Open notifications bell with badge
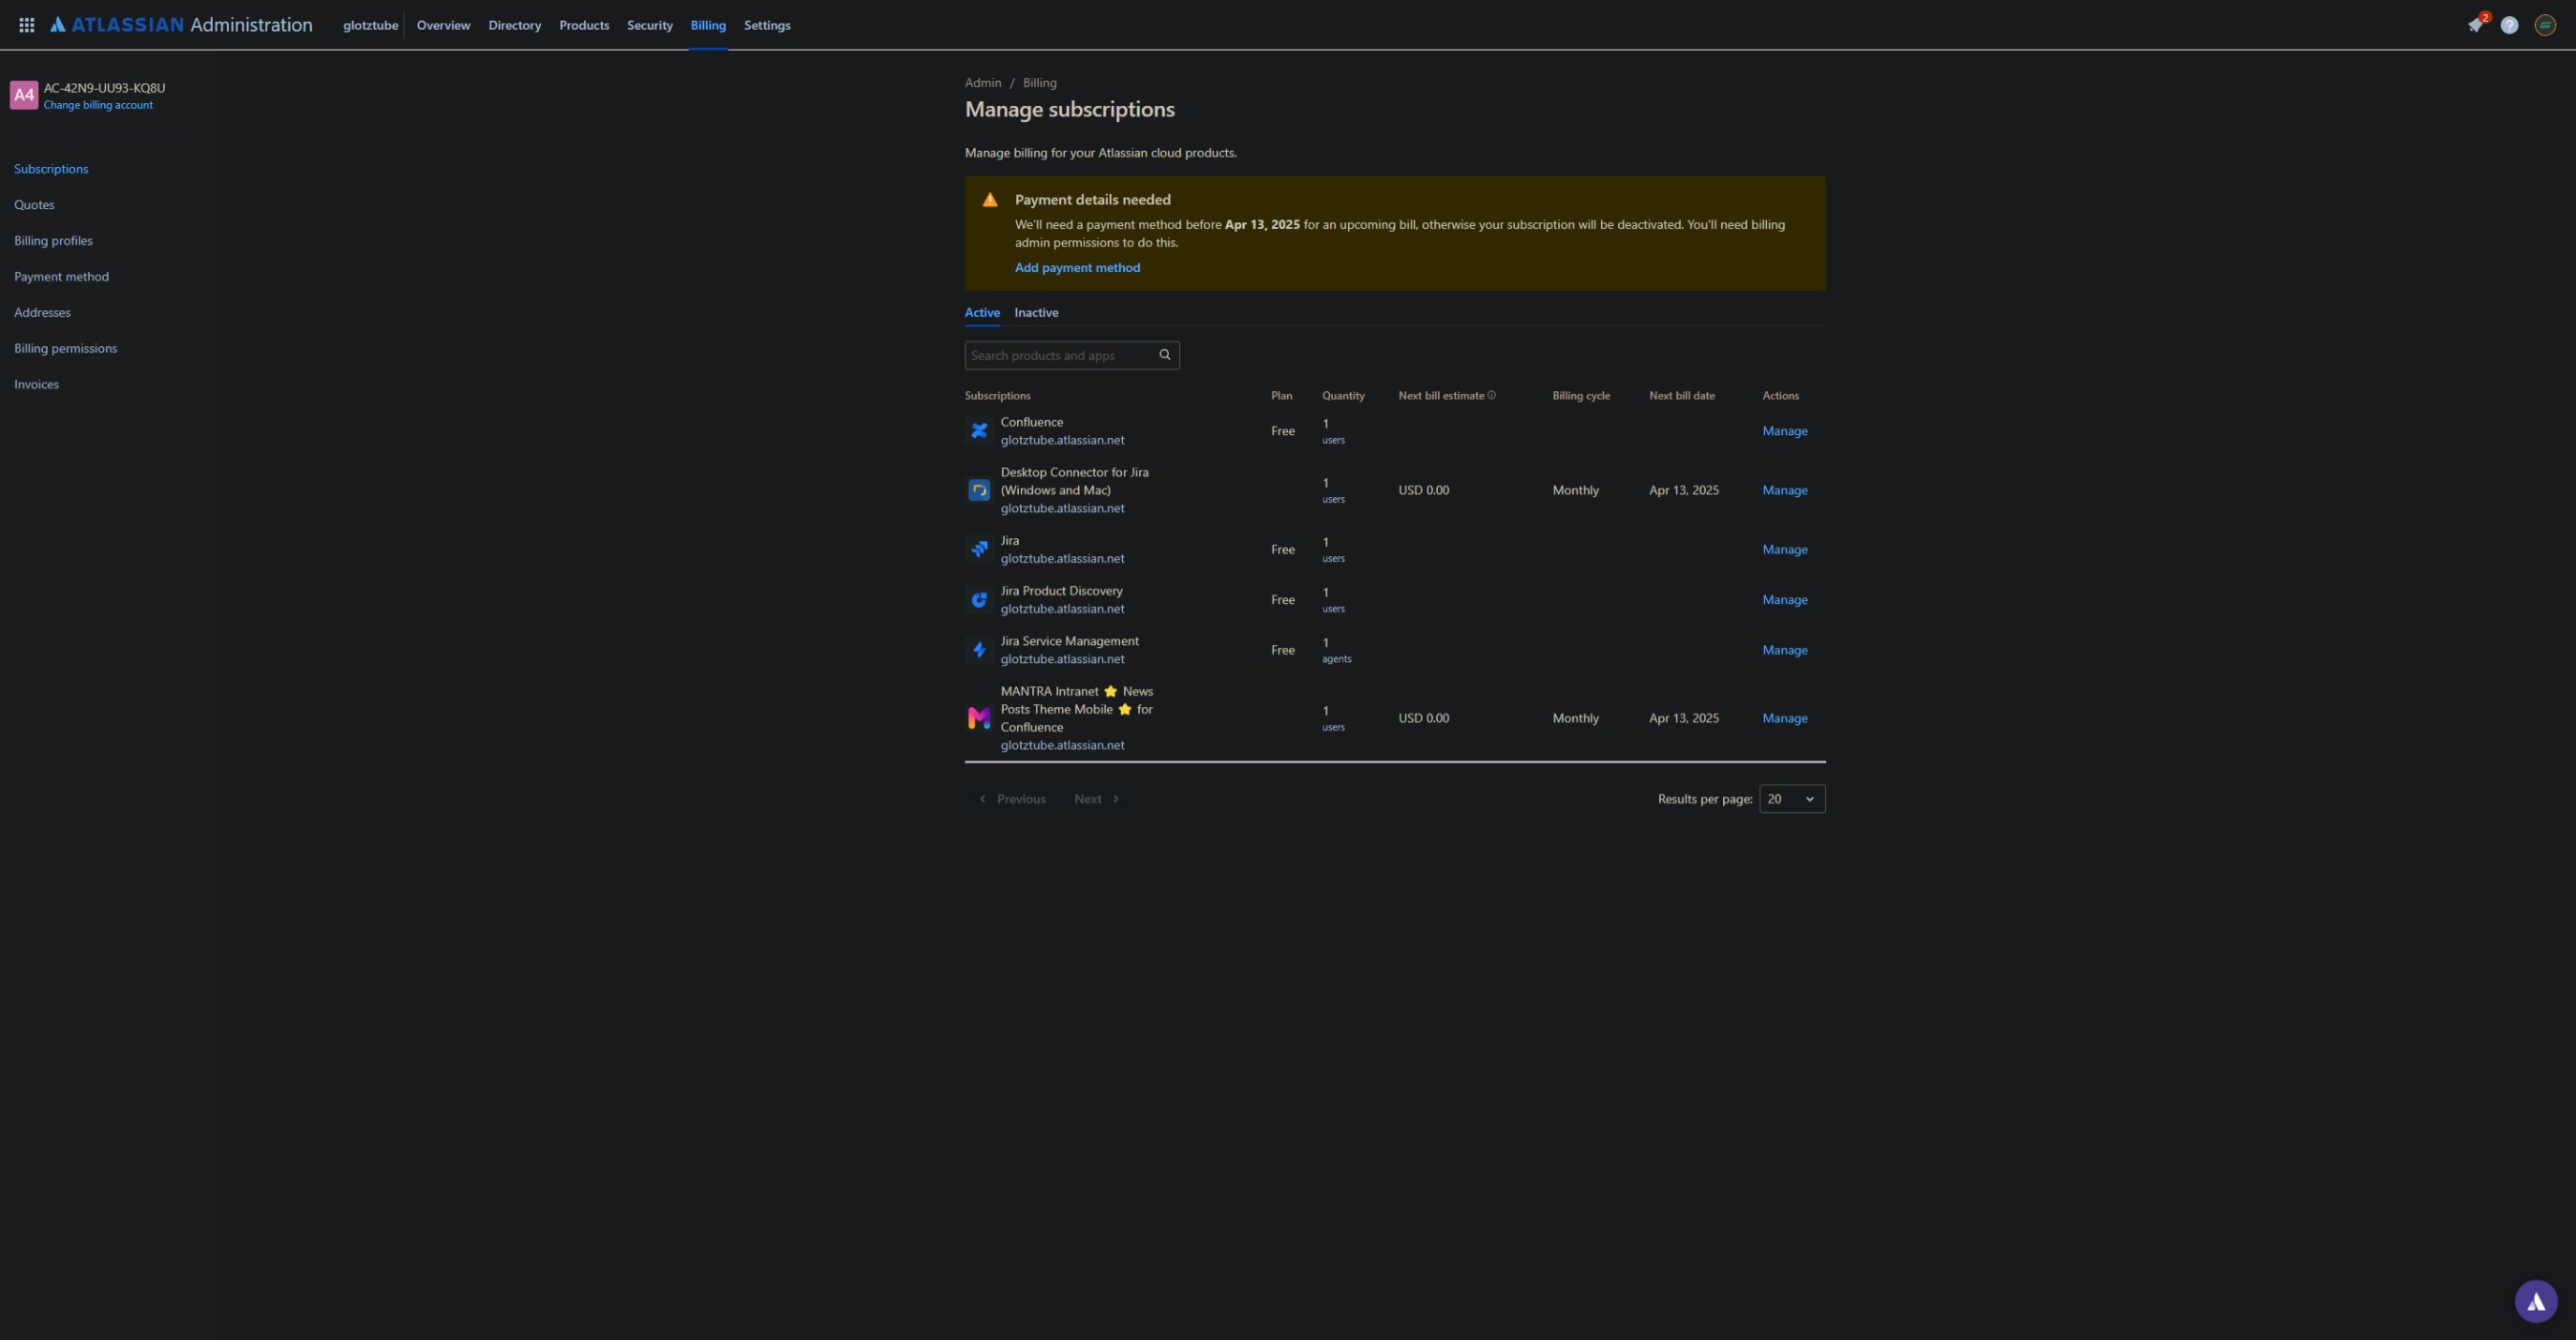The image size is (2576, 1340). (2476, 25)
